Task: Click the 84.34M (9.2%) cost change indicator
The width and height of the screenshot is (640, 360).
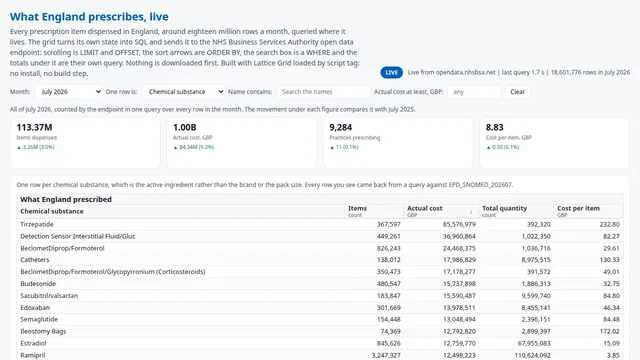Action: (193, 147)
